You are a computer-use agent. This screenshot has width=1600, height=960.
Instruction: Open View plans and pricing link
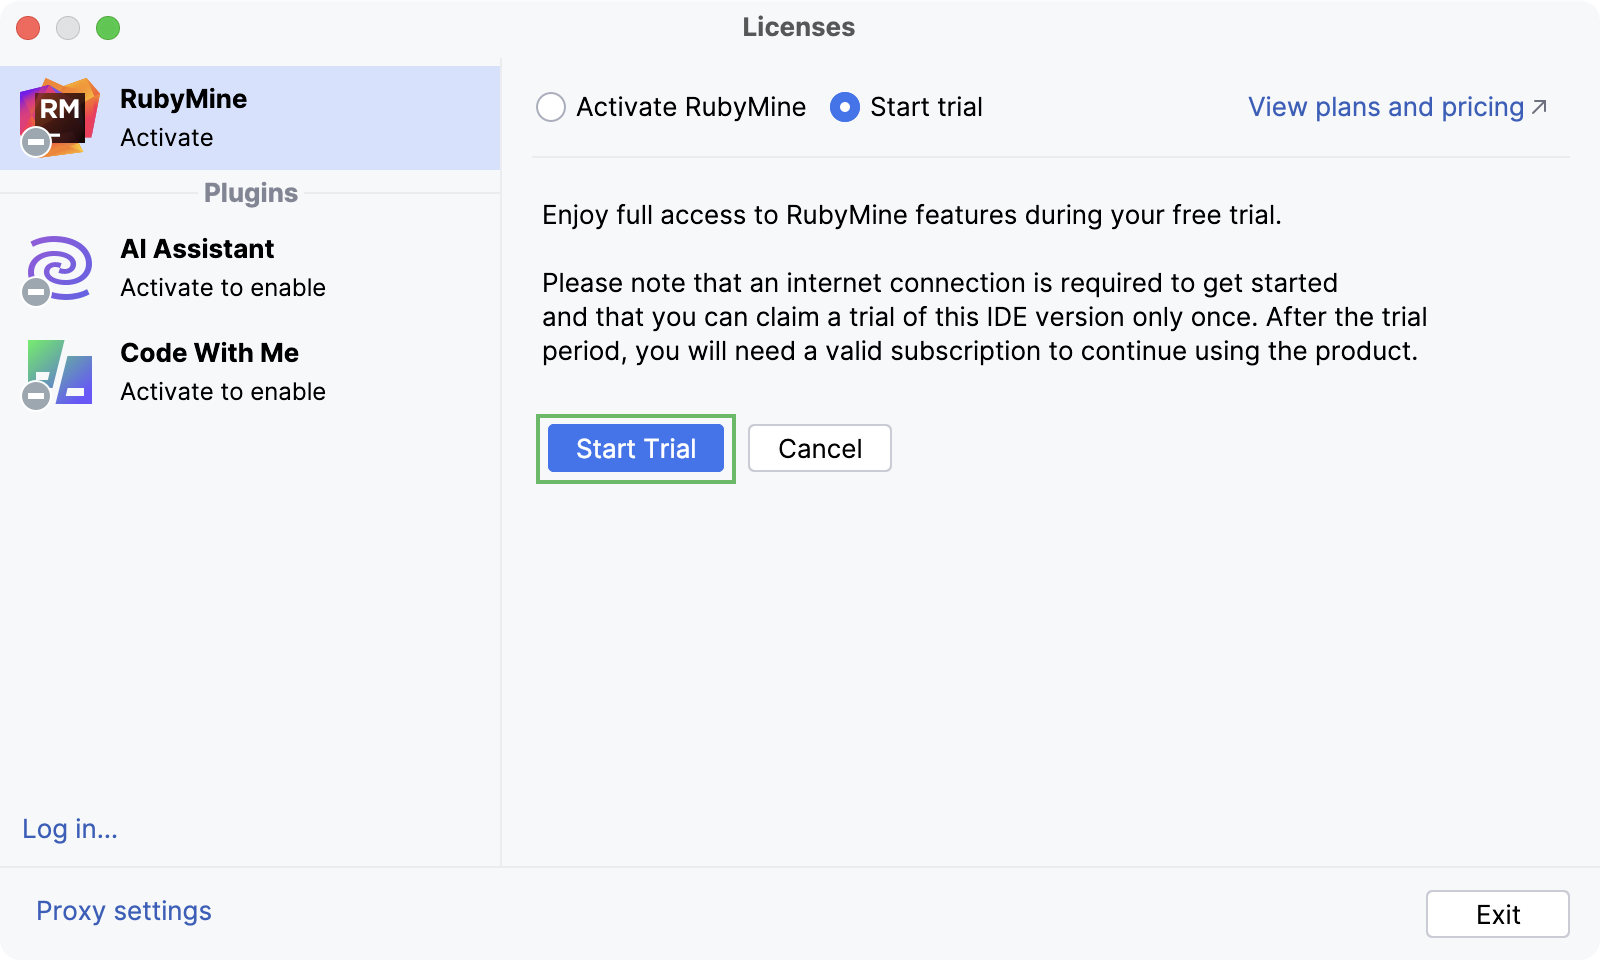coord(1385,107)
